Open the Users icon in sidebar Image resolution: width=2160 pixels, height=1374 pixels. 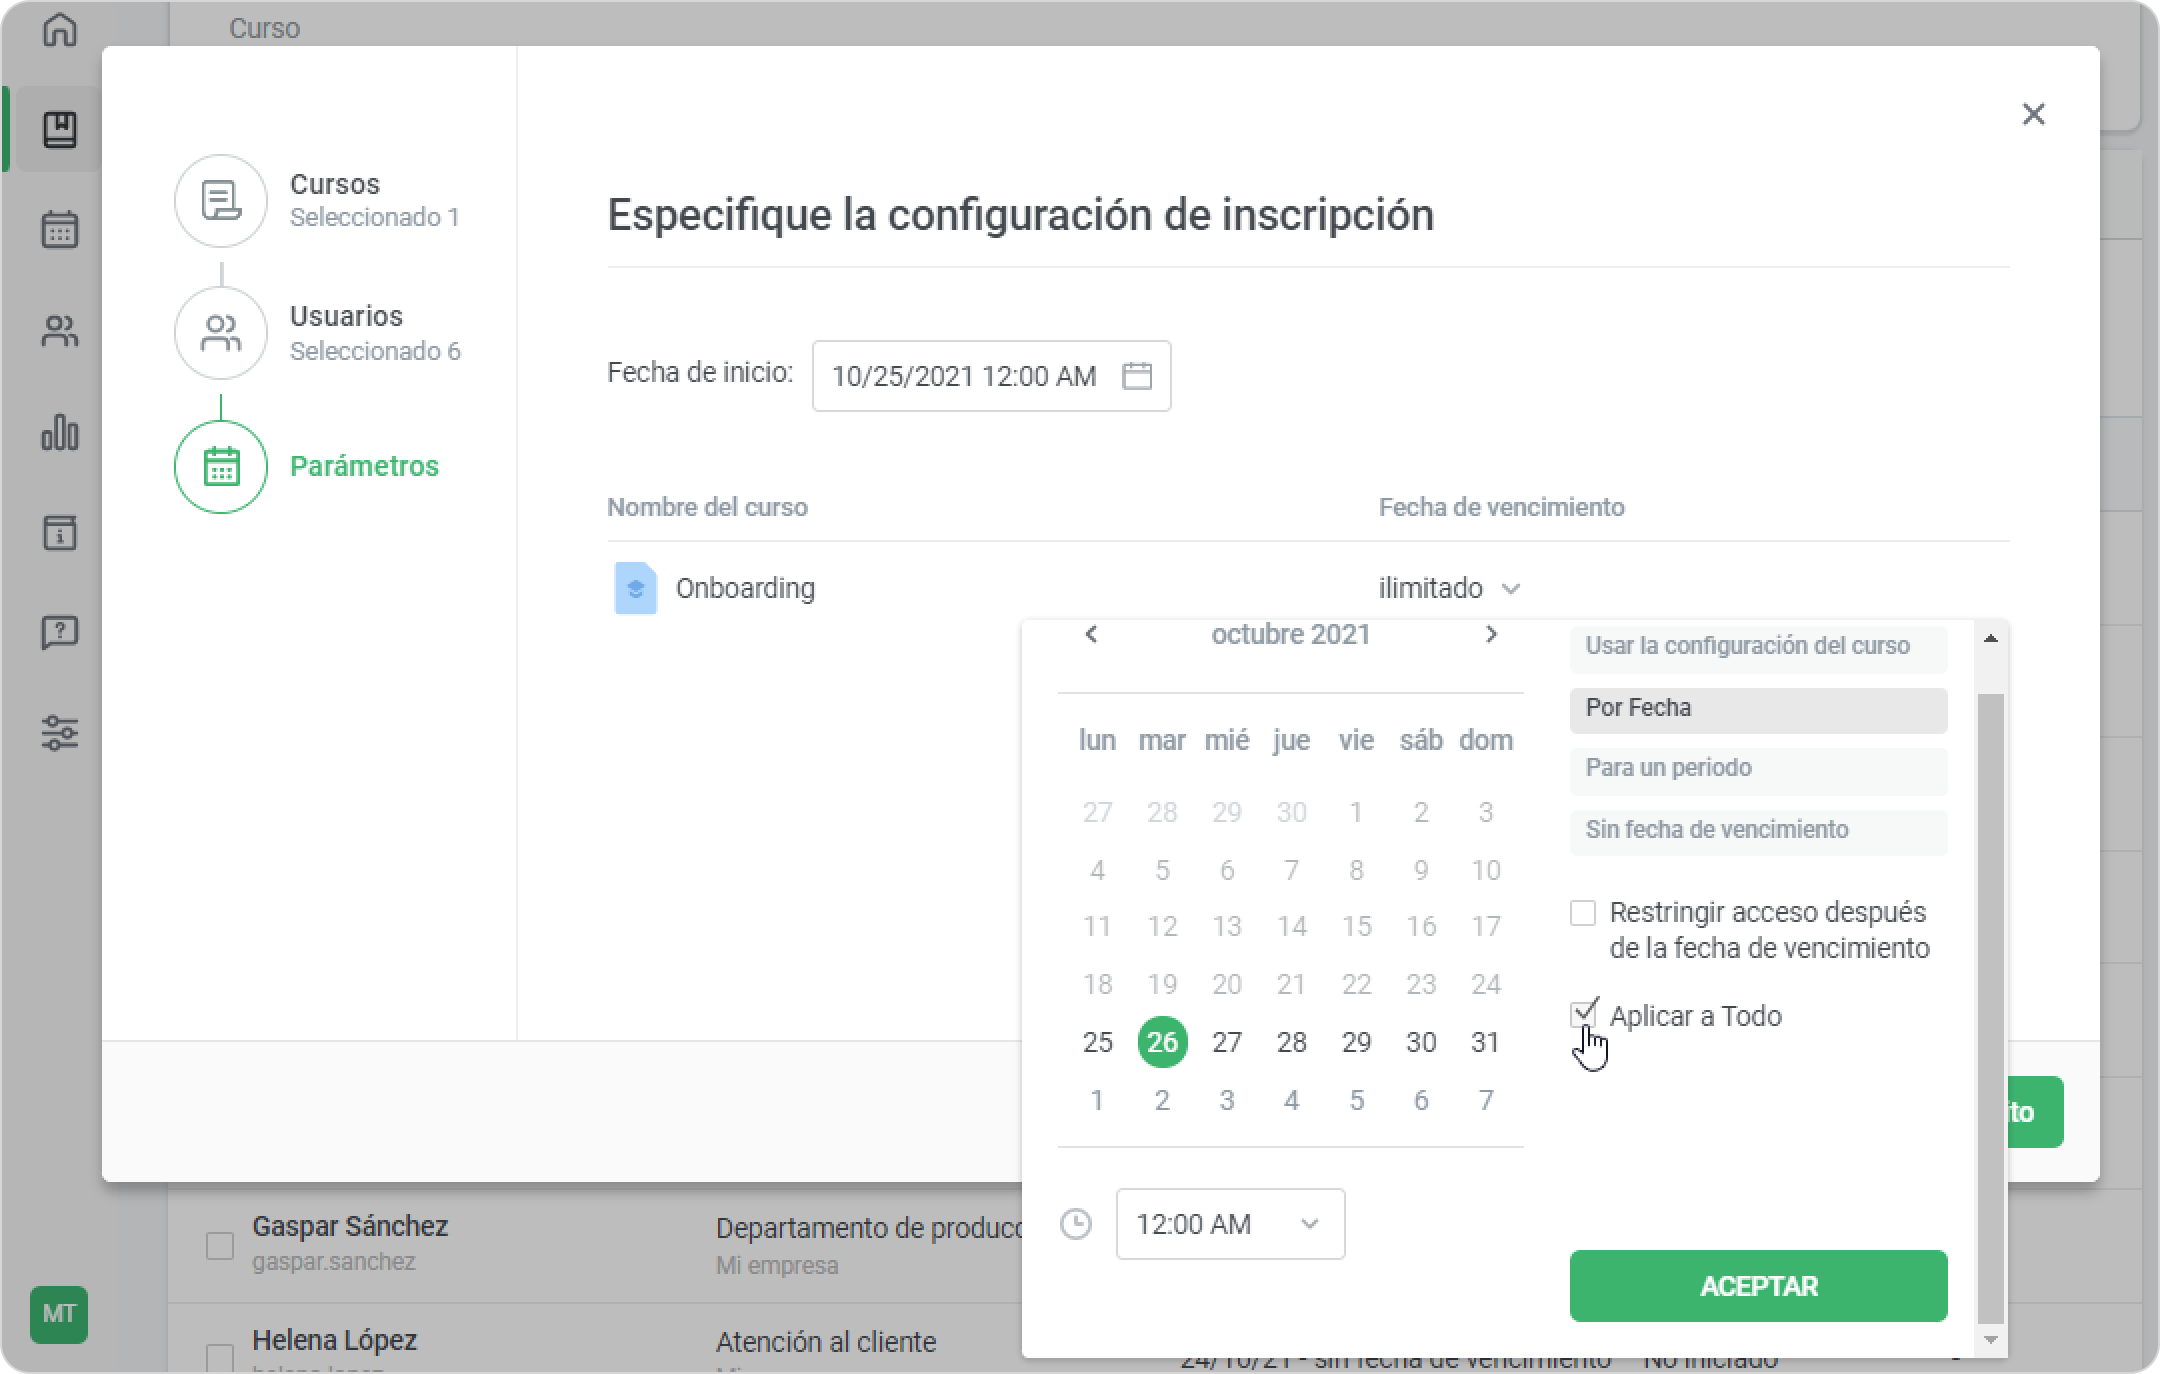tap(60, 331)
